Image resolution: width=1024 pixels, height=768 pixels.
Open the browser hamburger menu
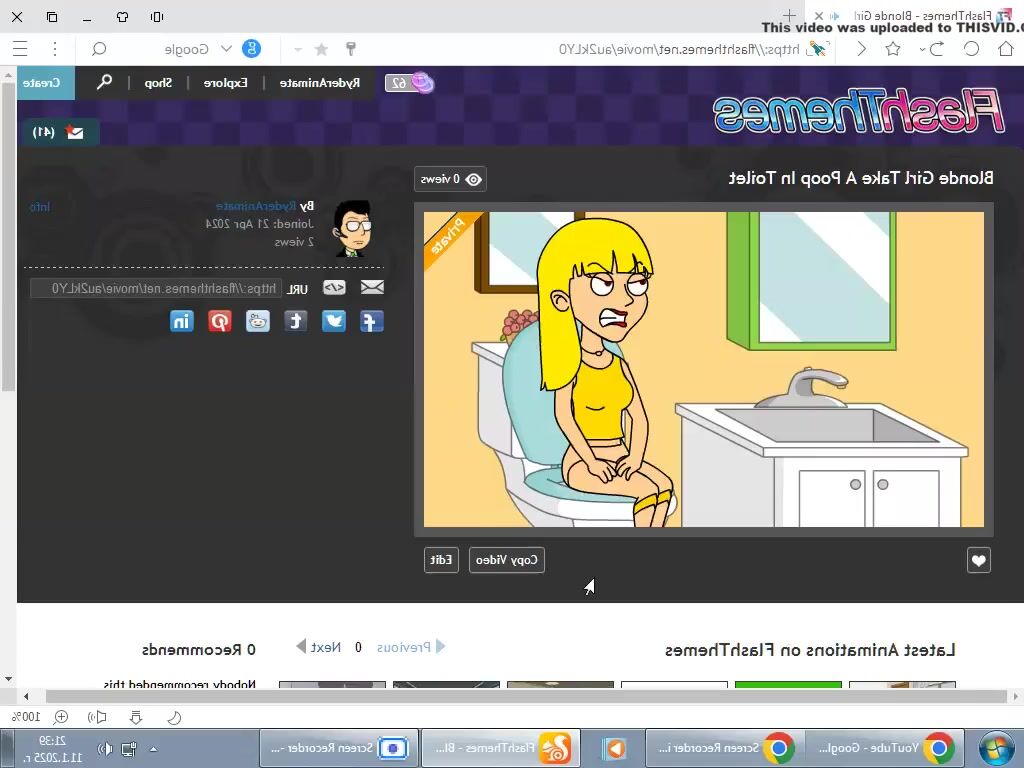[20, 49]
